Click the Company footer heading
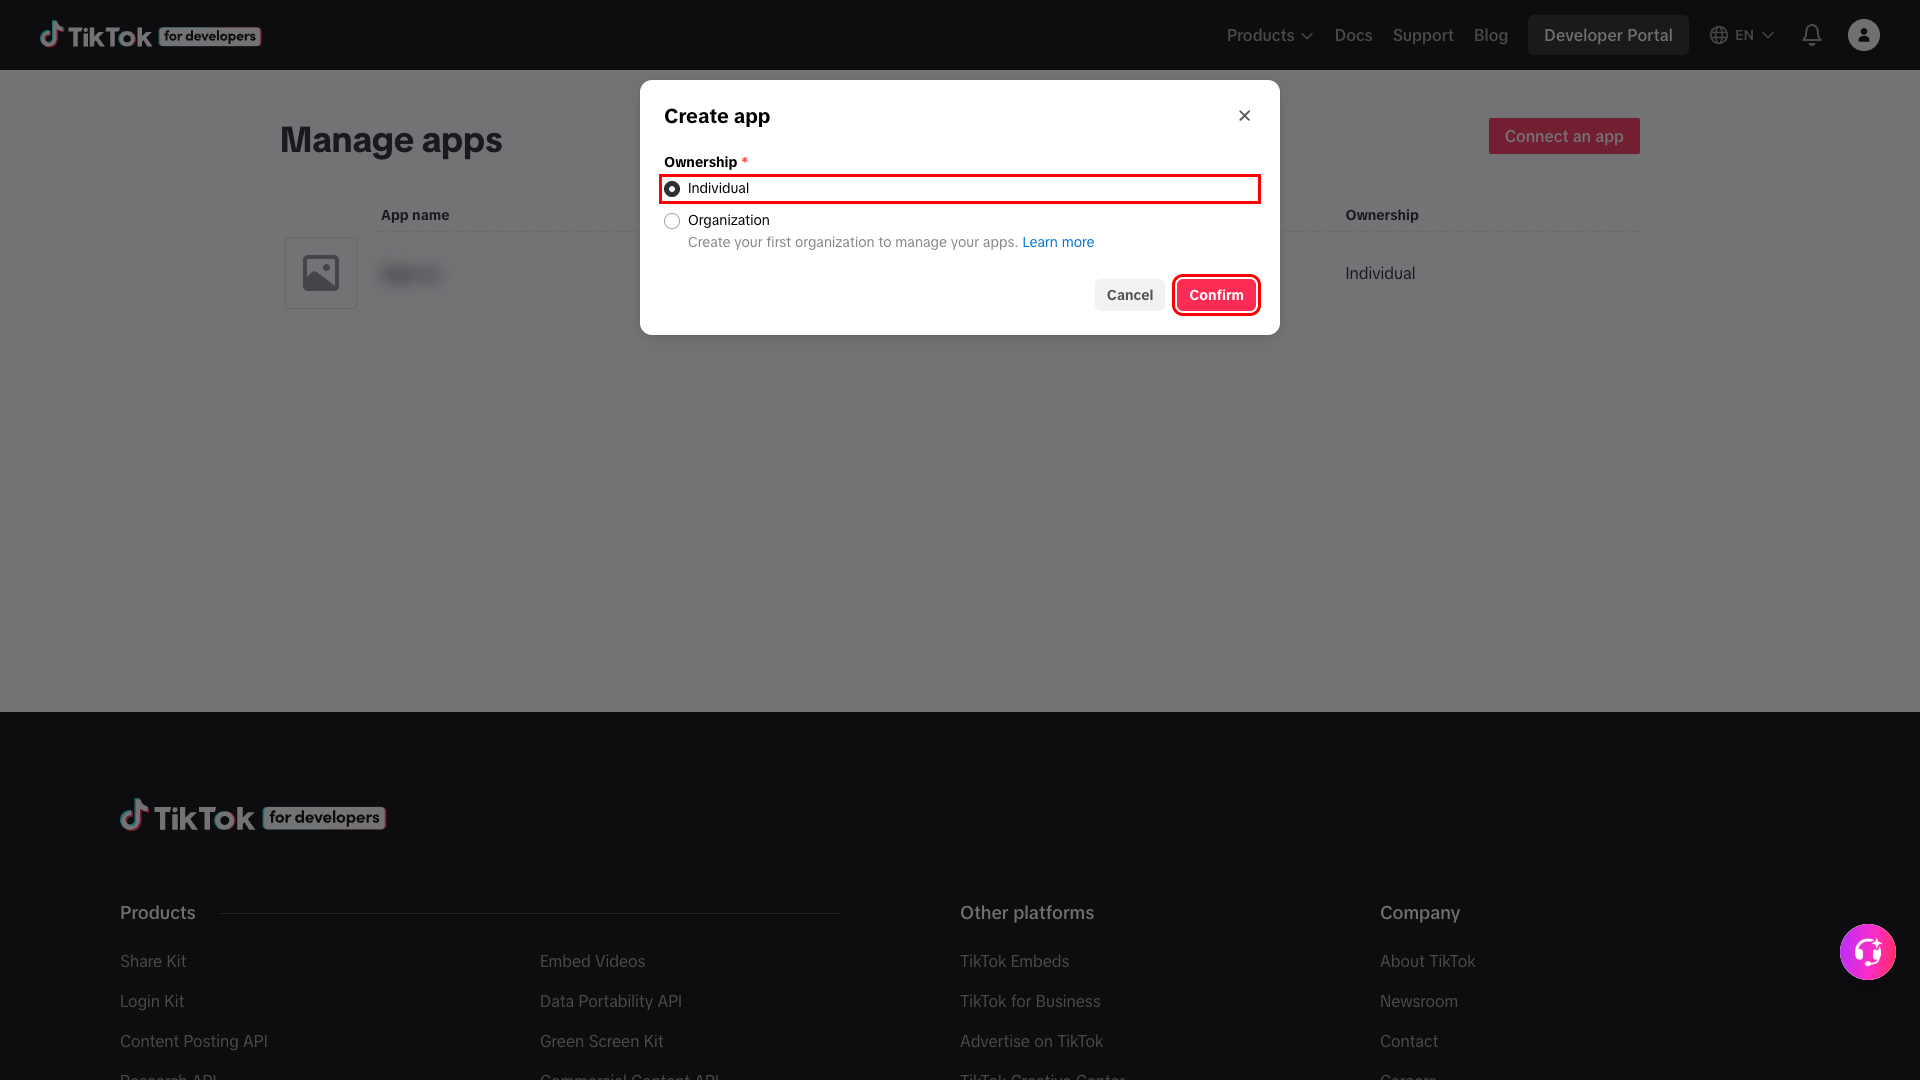1920x1080 pixels. (x=1420, y=913)
